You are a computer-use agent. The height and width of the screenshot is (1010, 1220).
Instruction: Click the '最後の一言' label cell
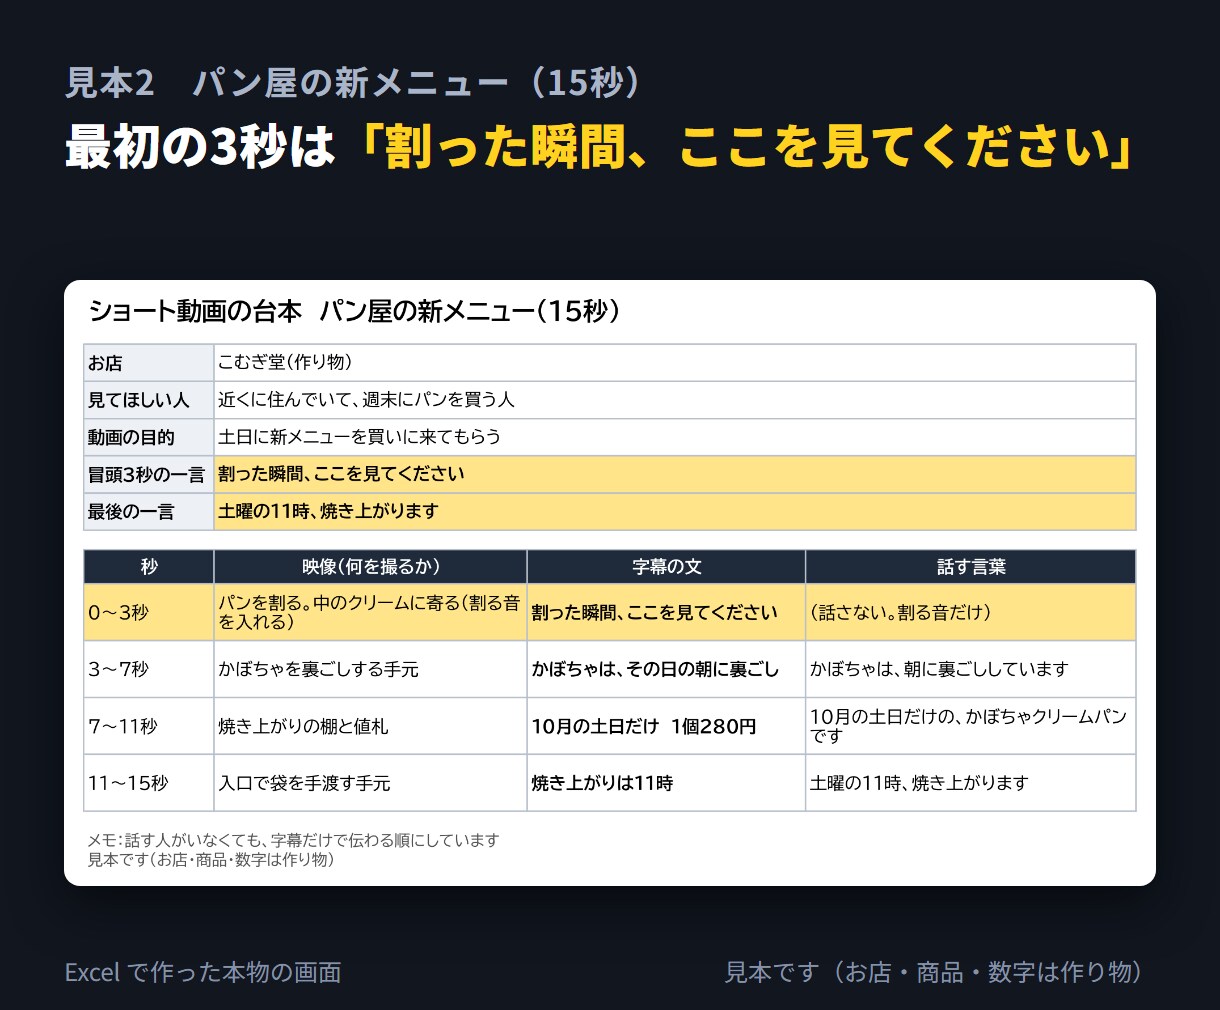pyautogui.click(x=149, y=511)
